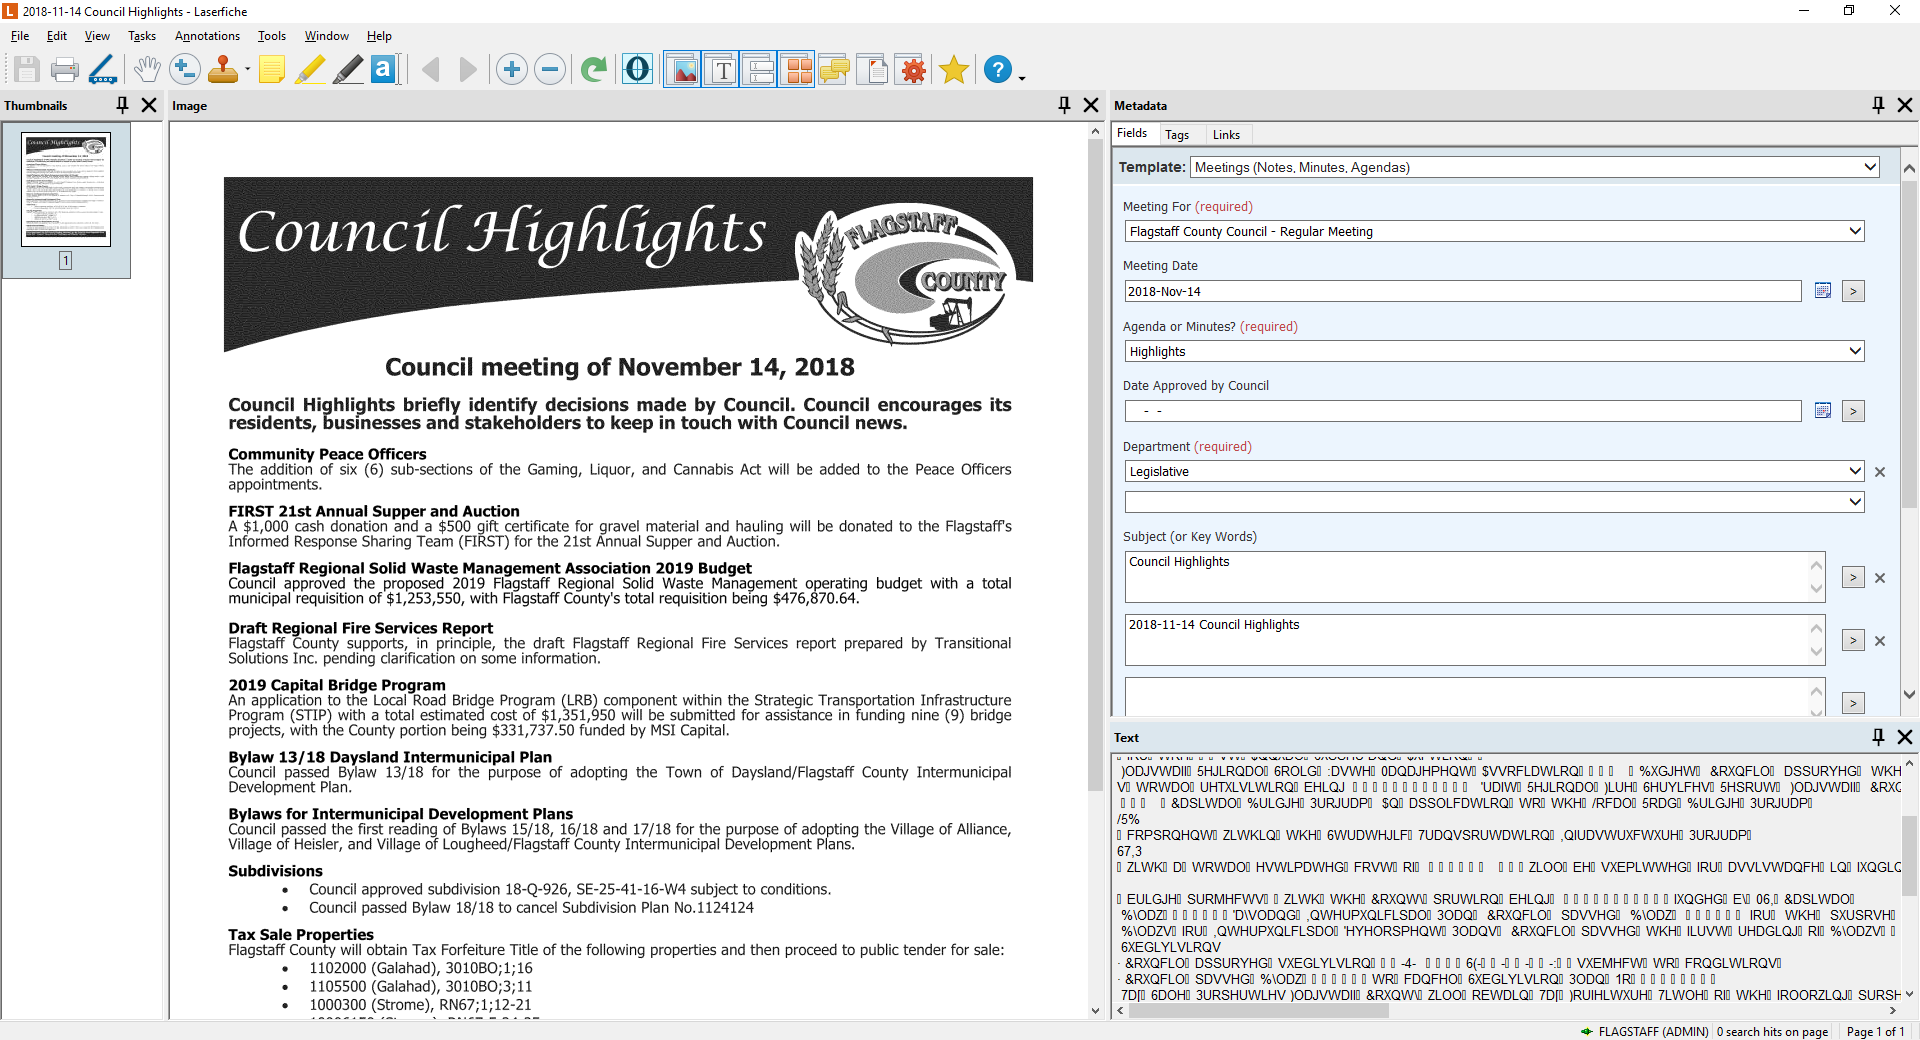Open toolbar options dropdown arrow
The height and width of the screenshot is (1040, 1920).
(x=1022, y=77)
